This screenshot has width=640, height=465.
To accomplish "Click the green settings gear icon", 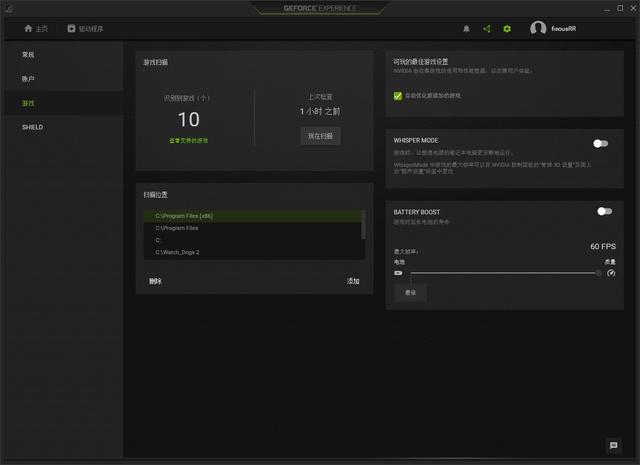I will click(507, 29).
